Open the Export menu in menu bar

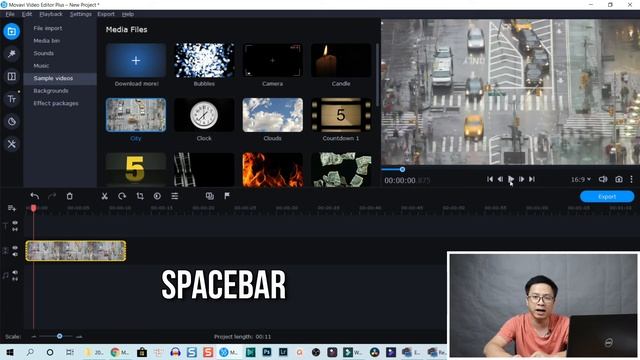(106, 14)
